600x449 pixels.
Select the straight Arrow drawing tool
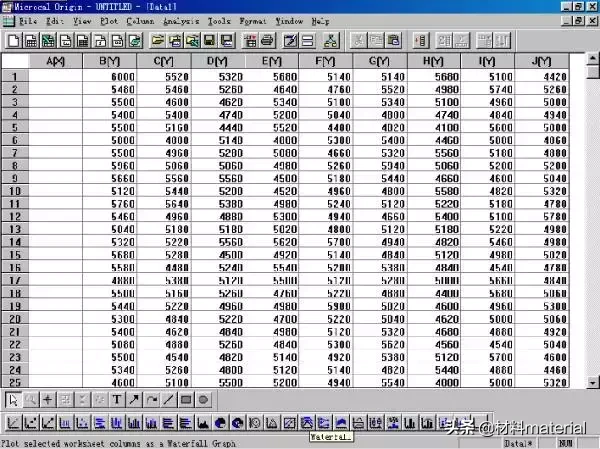134,400
